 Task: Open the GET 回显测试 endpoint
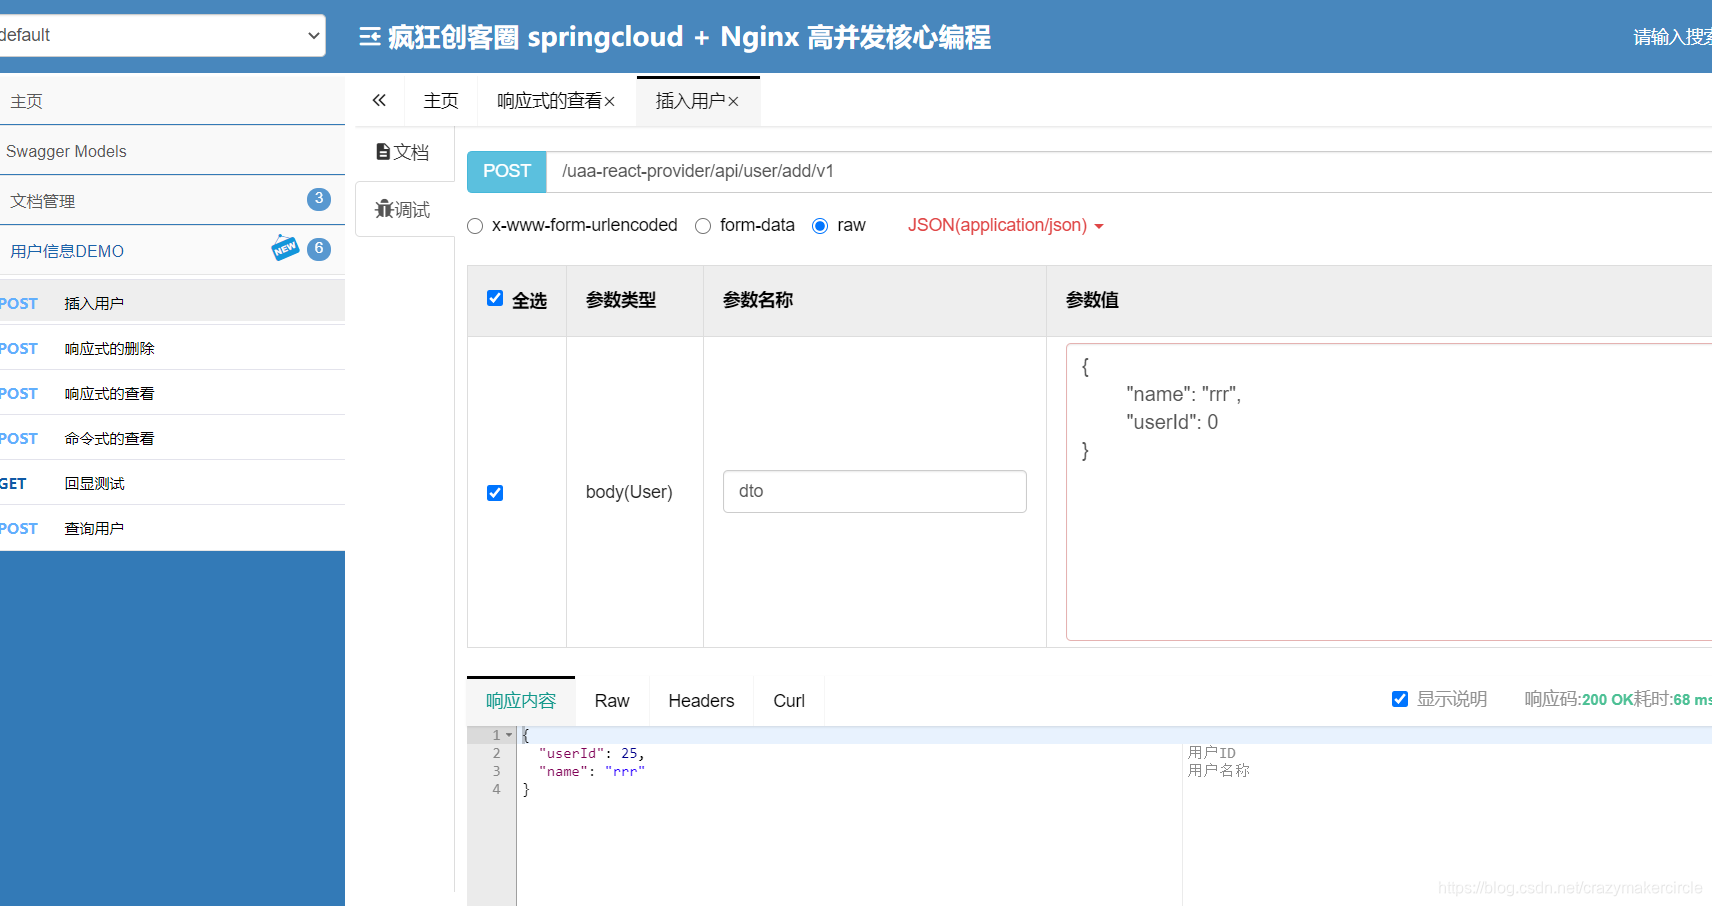pos(95,482)
